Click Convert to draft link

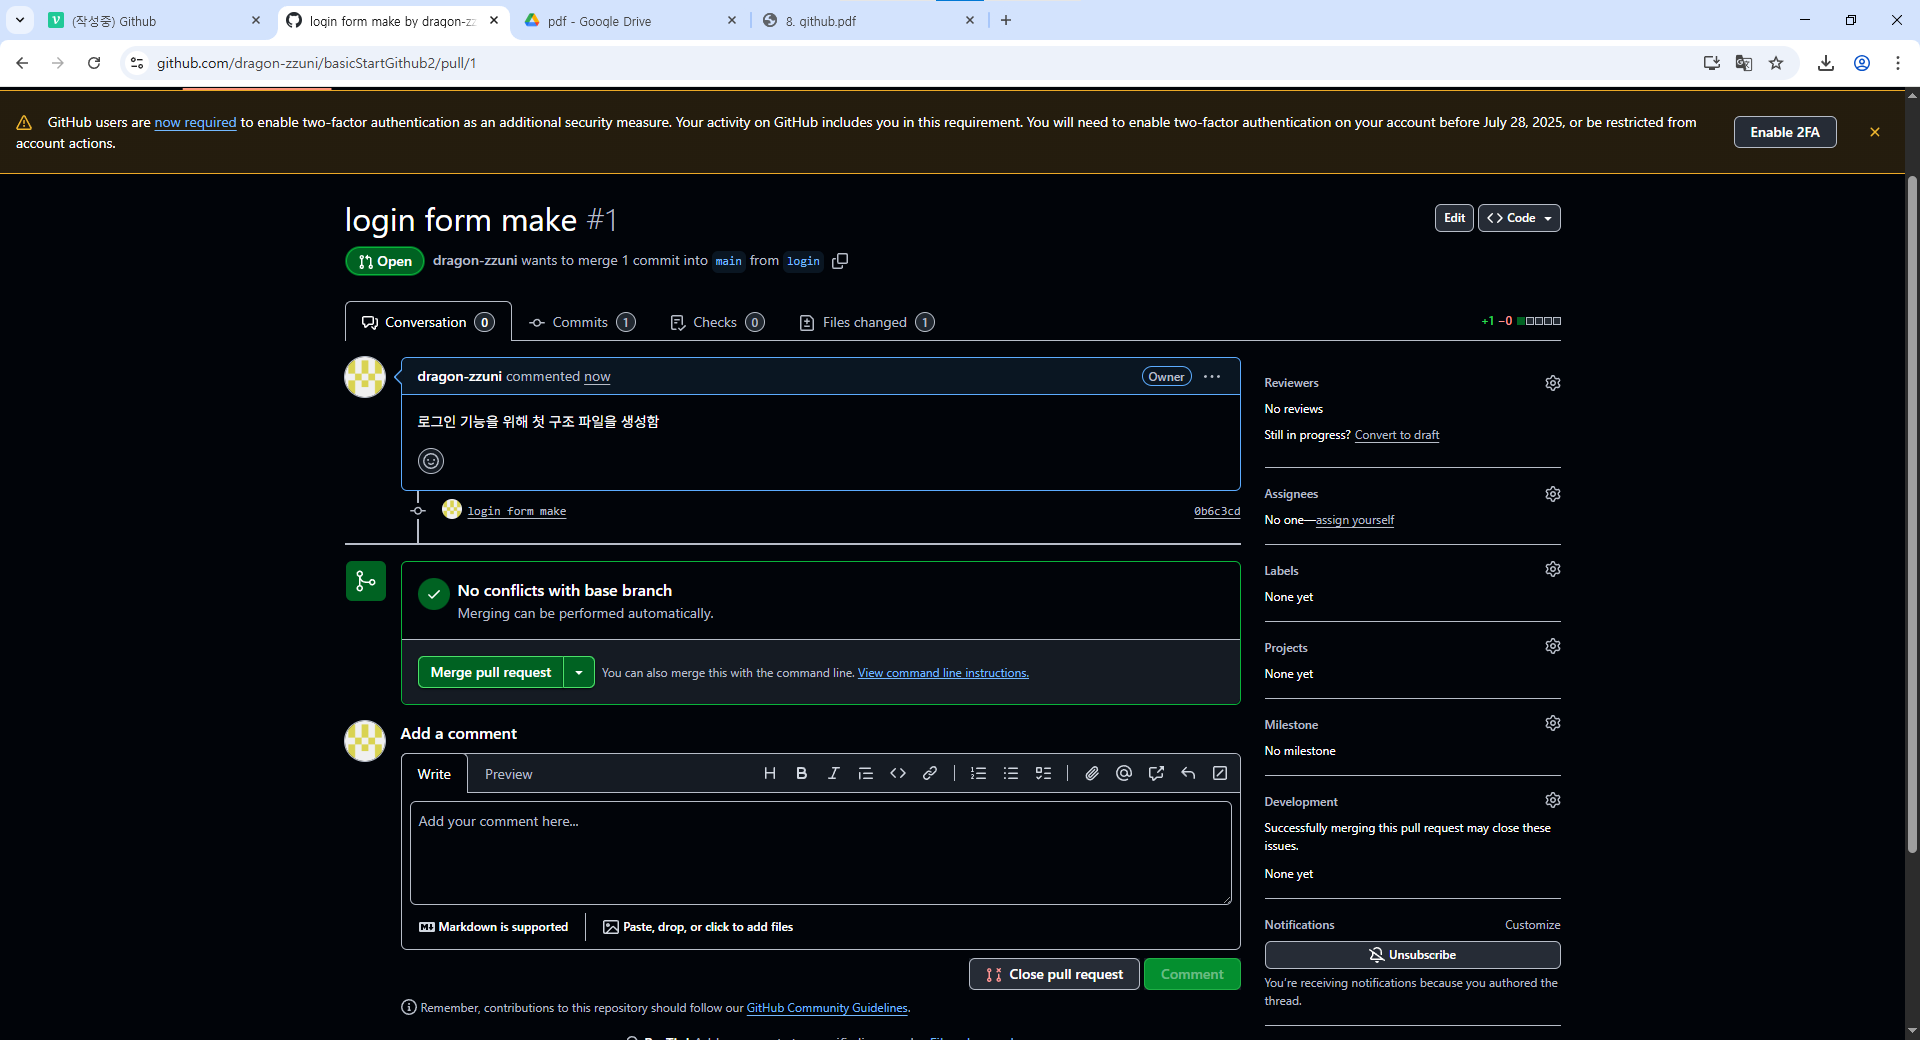pyautogui.click(x=1396, y=435)
